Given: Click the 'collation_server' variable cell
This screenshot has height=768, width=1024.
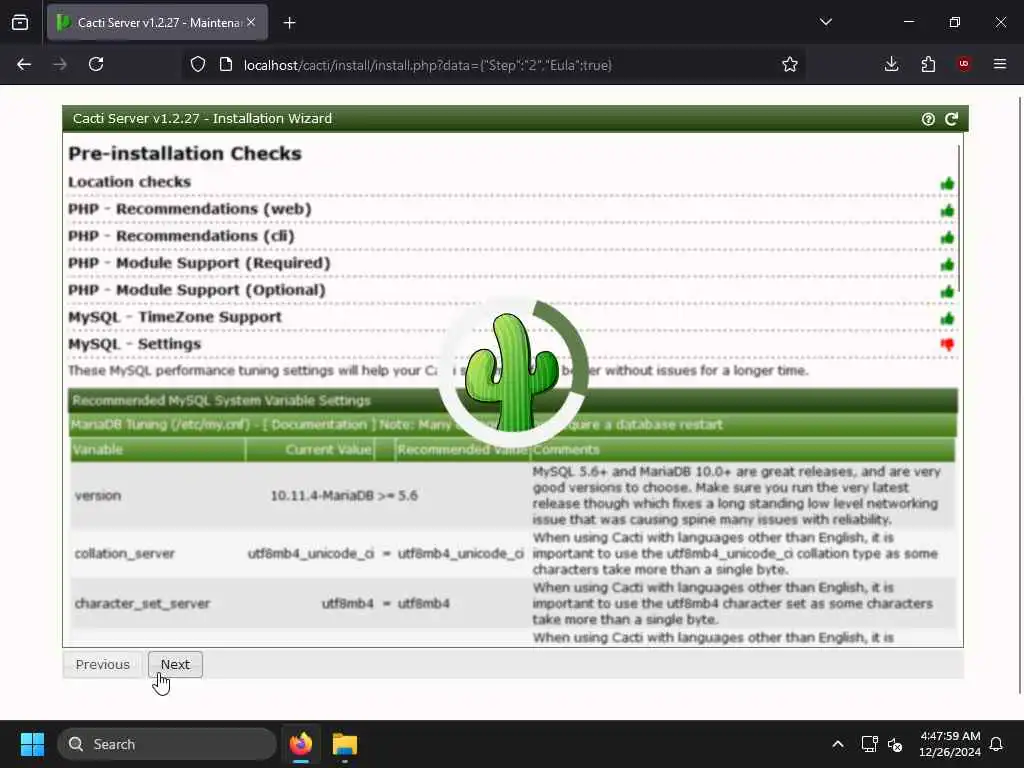Looking at the screenshot, I should (x=124, y=554).
